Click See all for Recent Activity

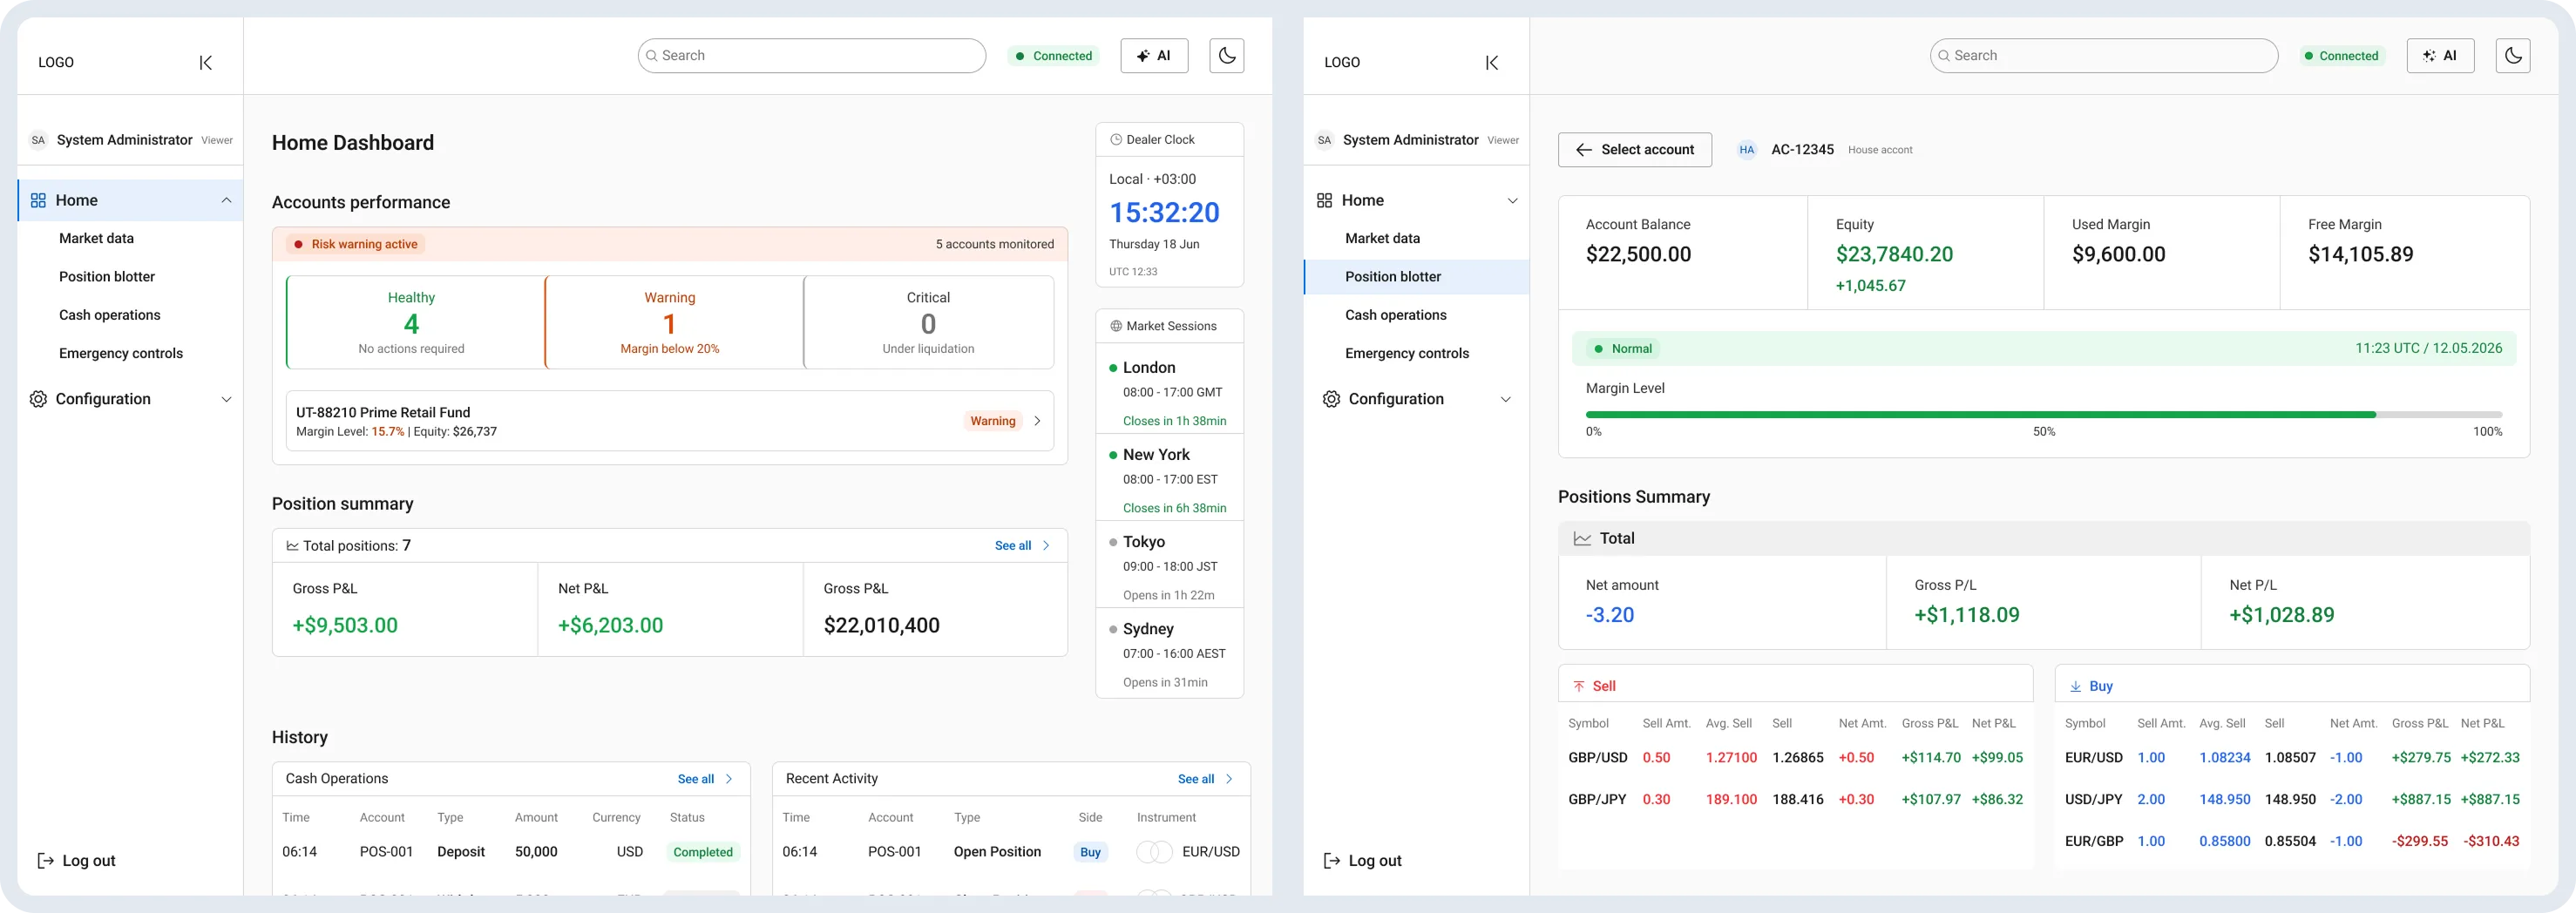click(x=1205, y=779)
